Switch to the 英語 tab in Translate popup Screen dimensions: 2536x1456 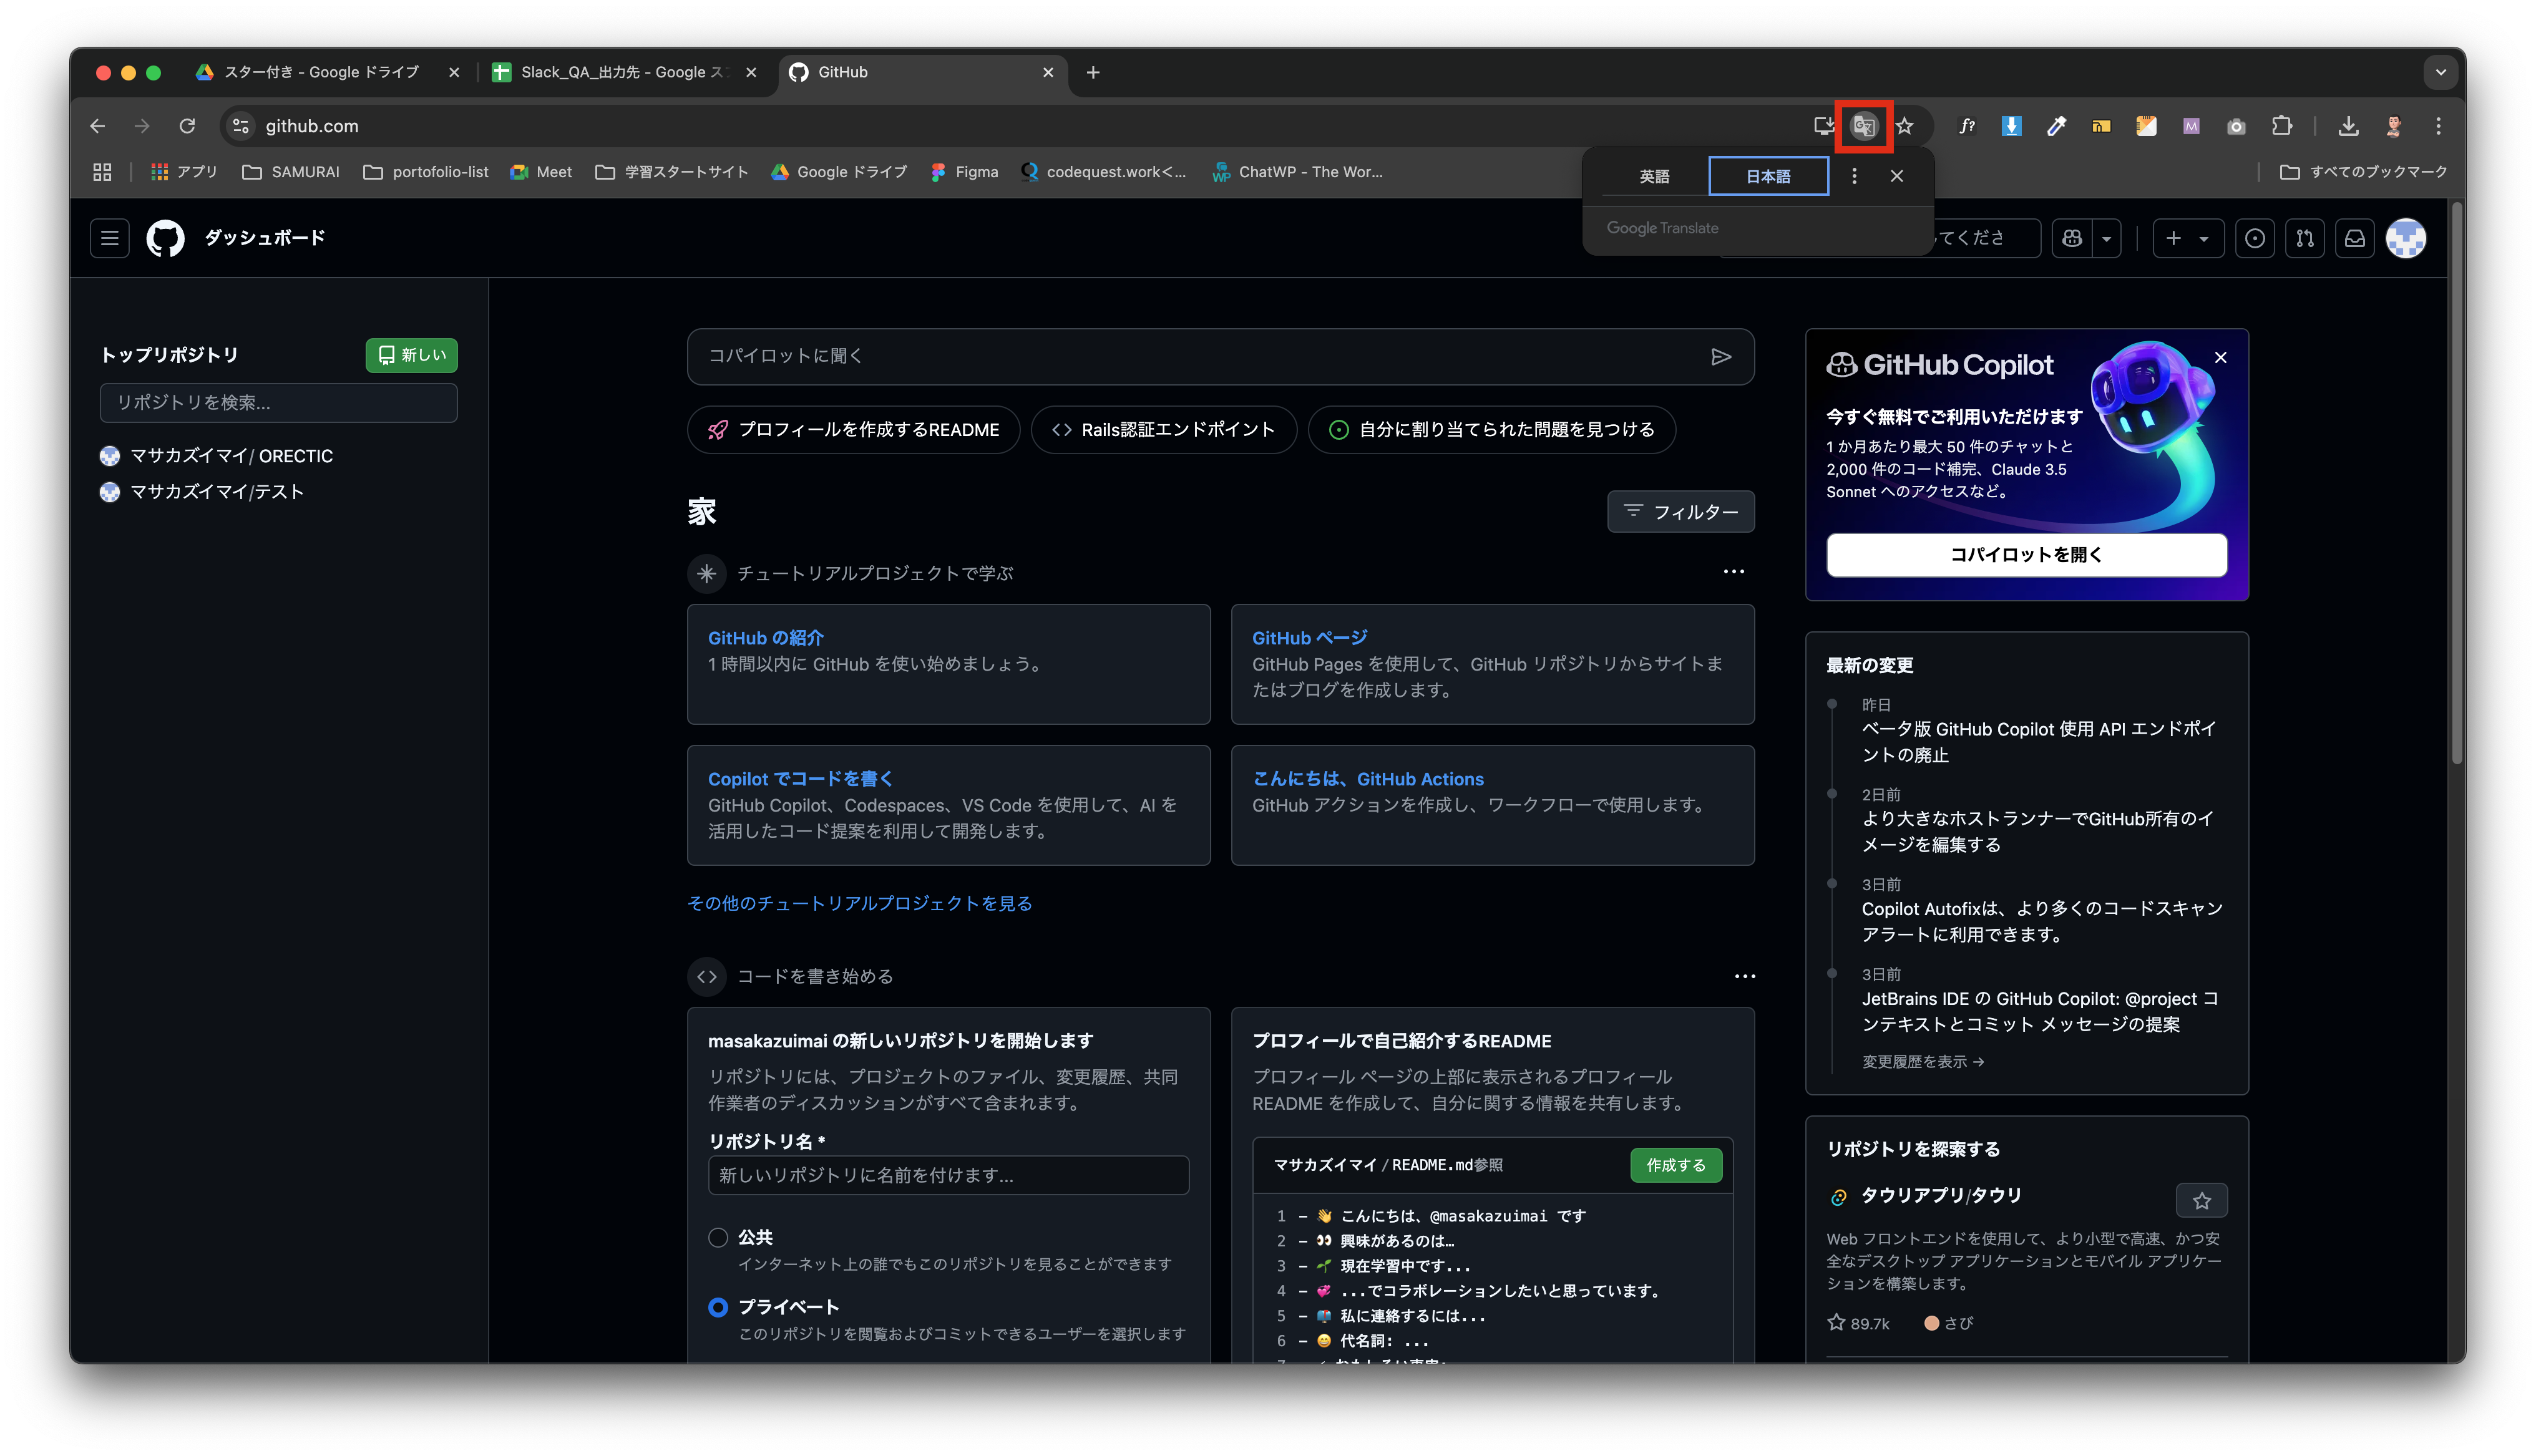(1654, 176)
